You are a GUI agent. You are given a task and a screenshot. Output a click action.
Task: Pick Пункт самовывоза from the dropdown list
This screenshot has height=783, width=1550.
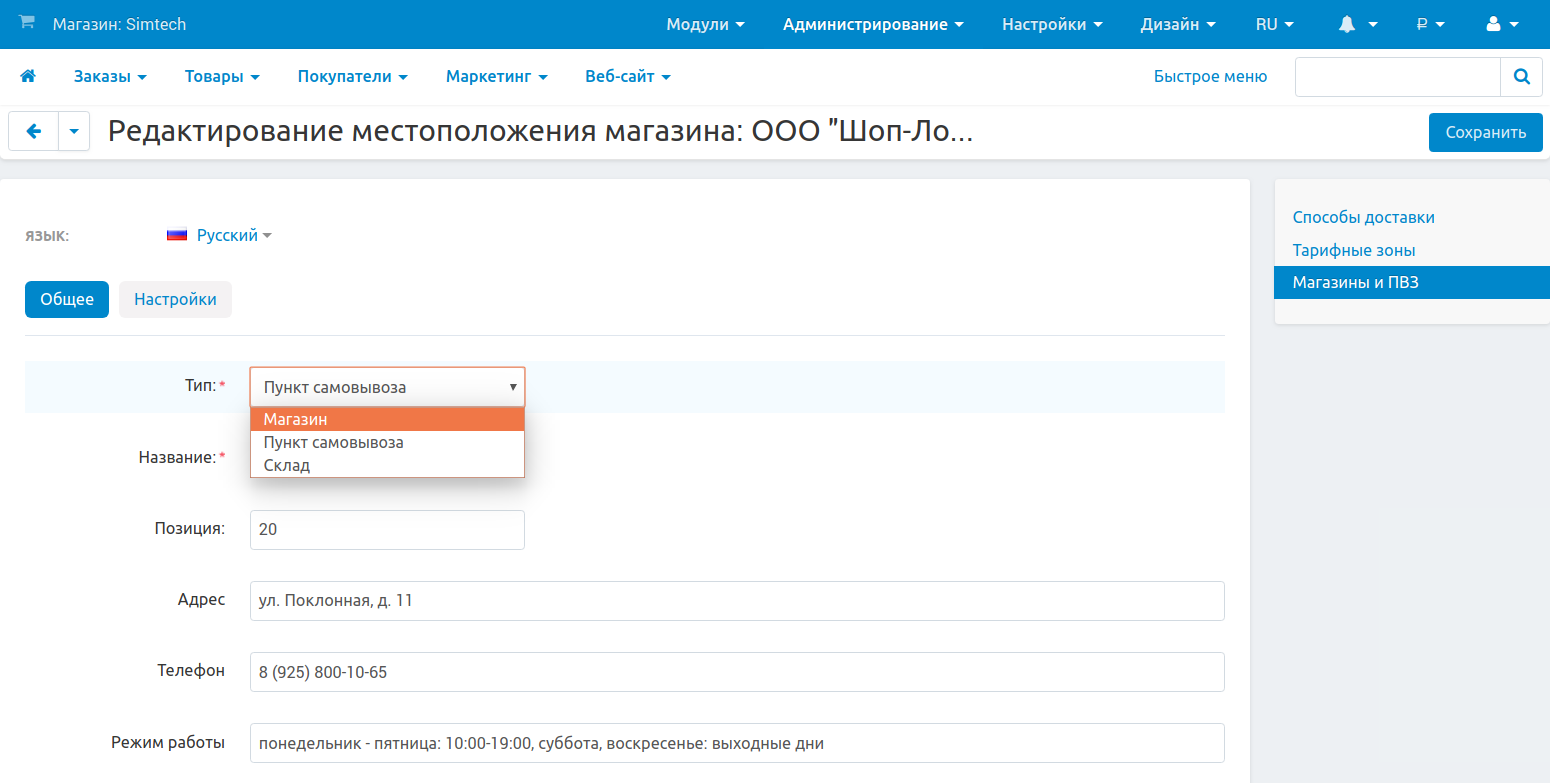333,442
